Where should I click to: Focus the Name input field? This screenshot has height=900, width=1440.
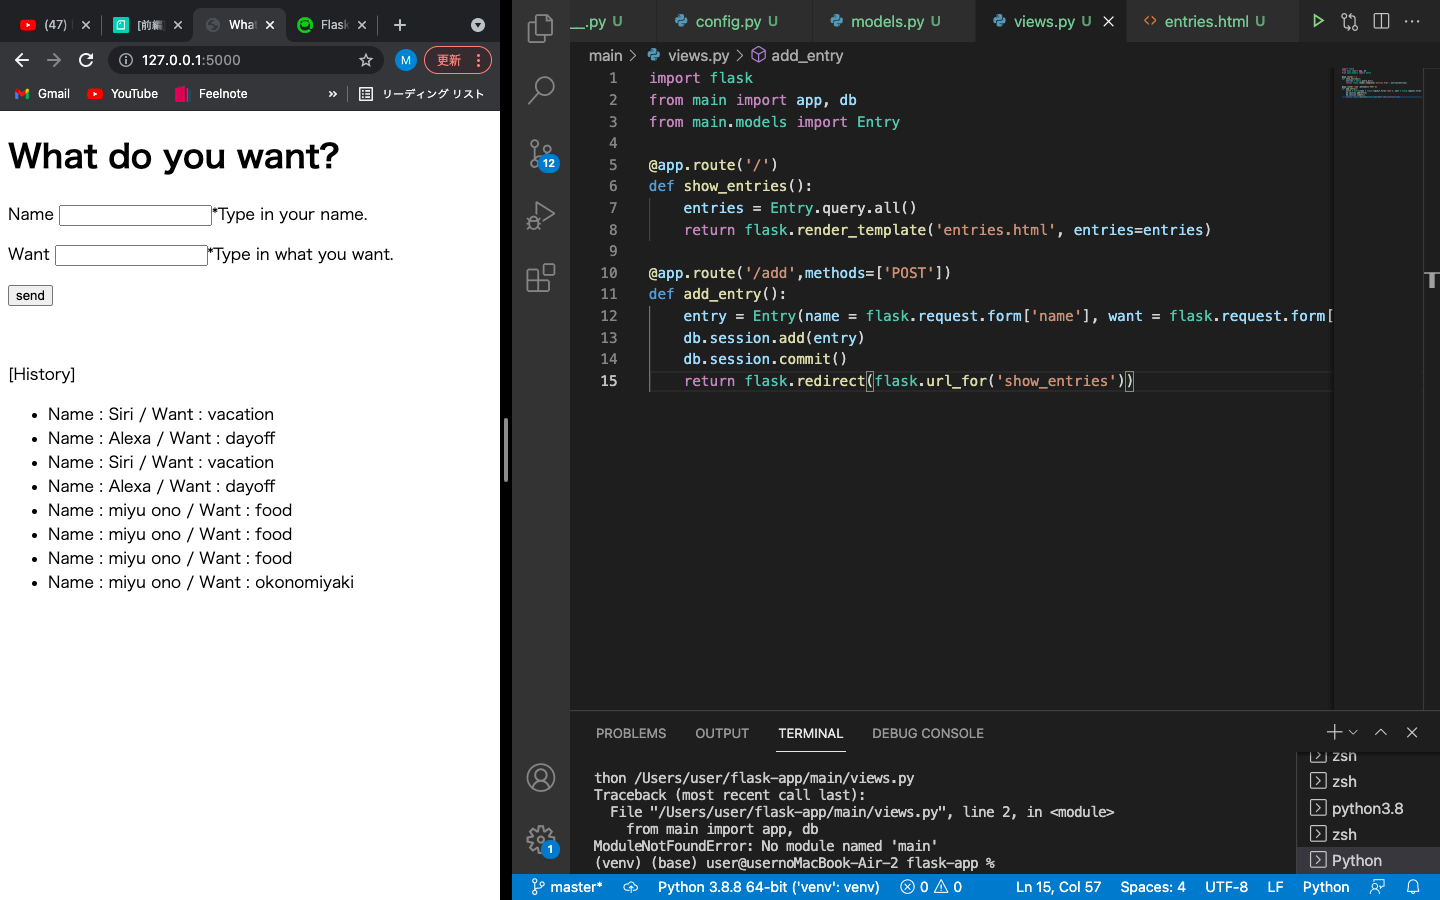tap(135, 215)
